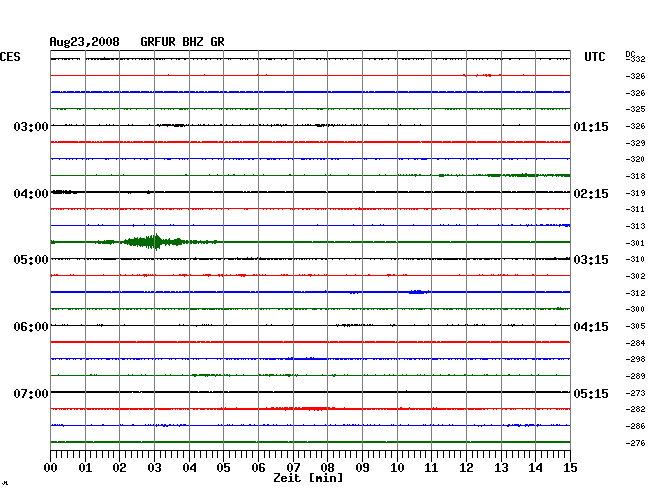Viewport: 650px width, 494px height.
Task: Click the 05:15 UTC time label
Action: (x=591, y=393)
